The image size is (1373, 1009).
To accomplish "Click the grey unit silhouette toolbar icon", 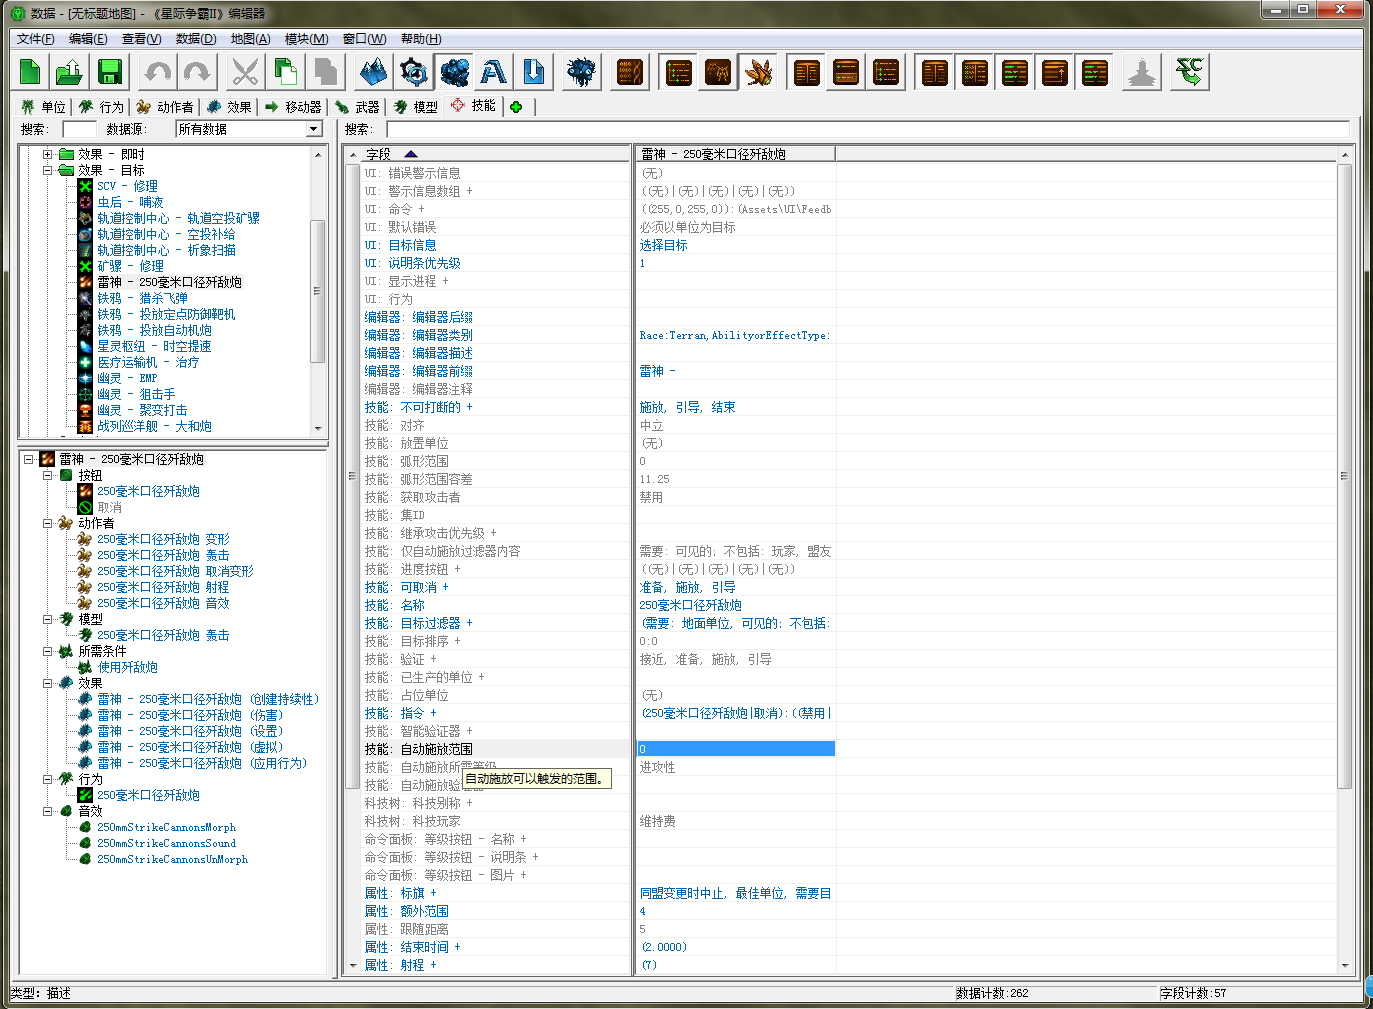I will coord(1142,72).
